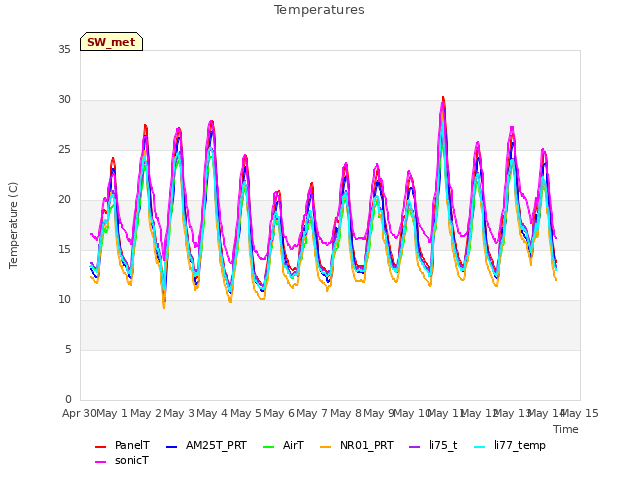
Task: Click the green AirT color swatch
Action: tap(269, 447)
